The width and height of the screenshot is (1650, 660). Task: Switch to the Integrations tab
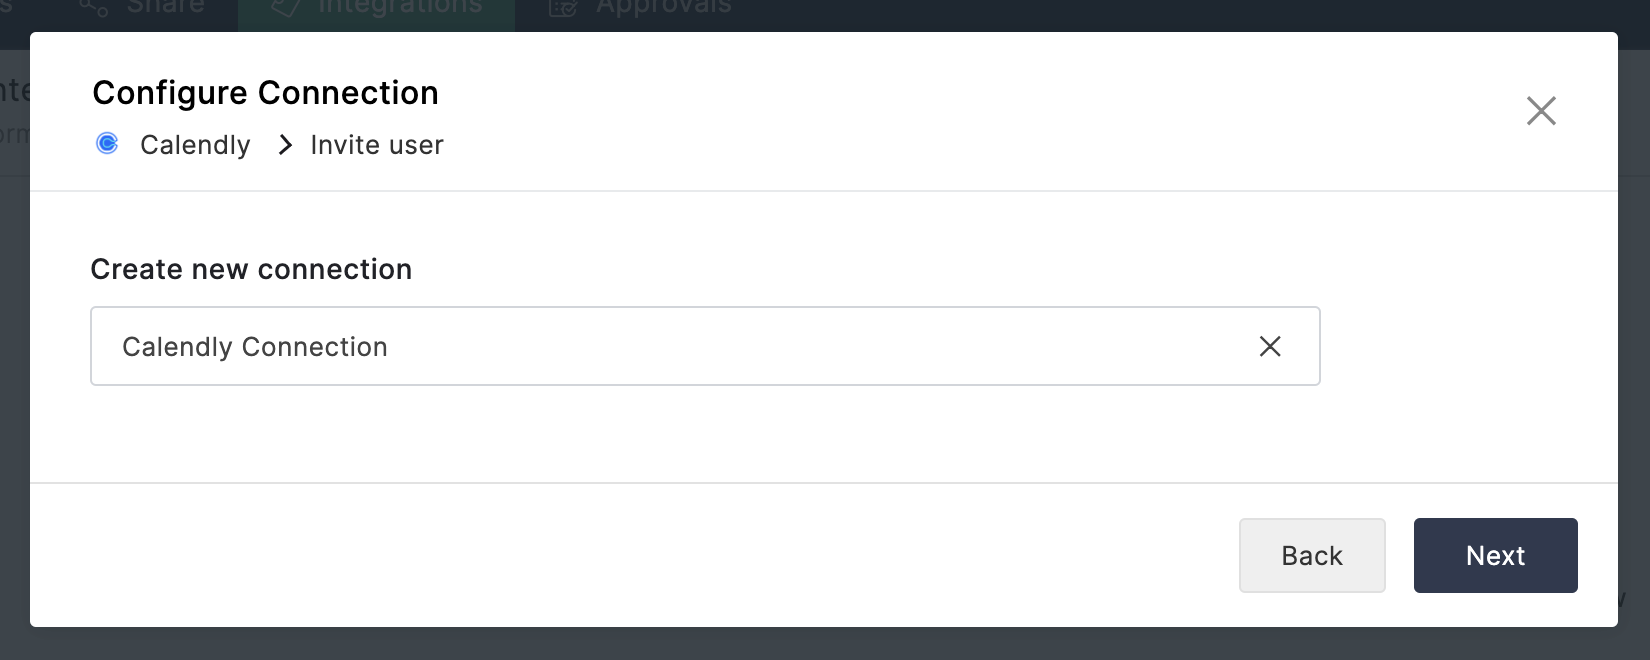point(400,9)
